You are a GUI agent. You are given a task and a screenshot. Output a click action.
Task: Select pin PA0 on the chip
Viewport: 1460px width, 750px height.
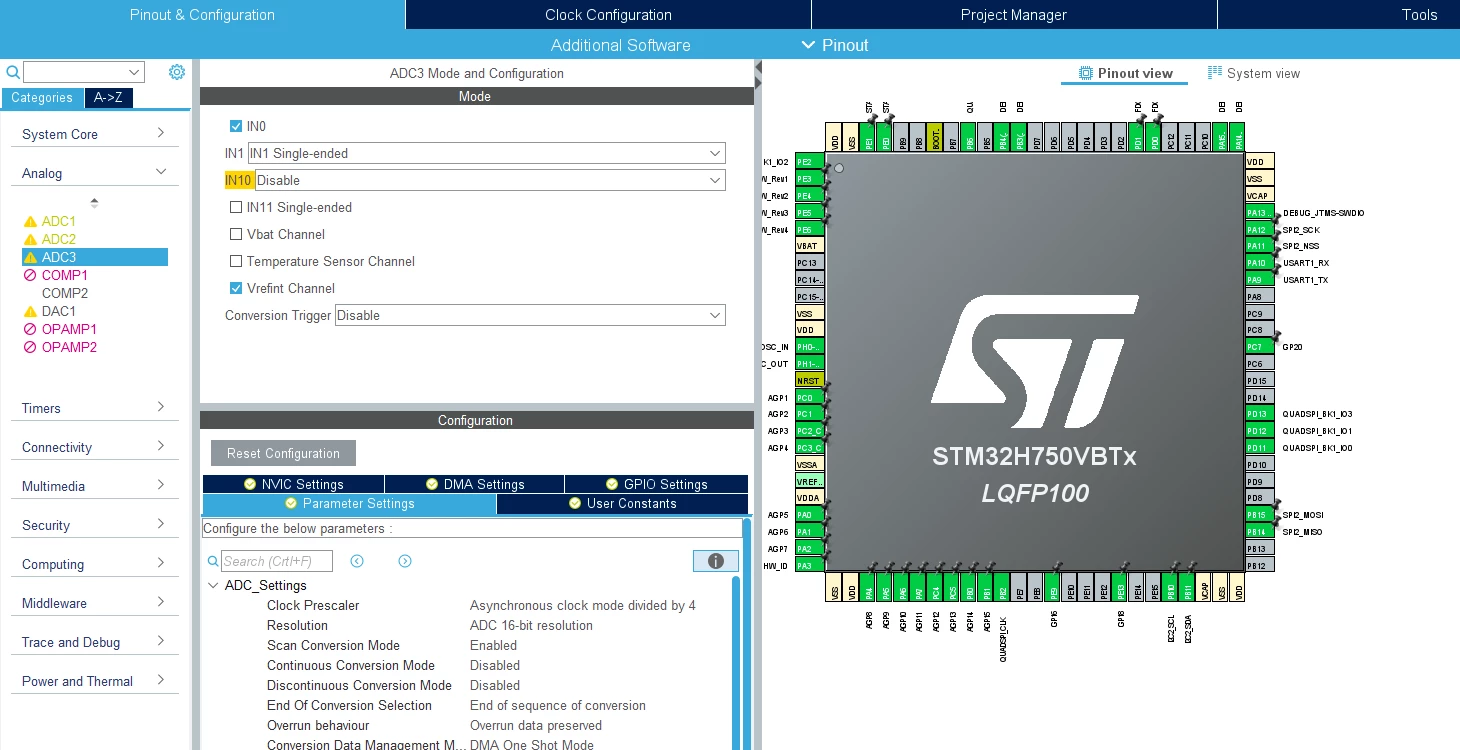coord(810,515)
